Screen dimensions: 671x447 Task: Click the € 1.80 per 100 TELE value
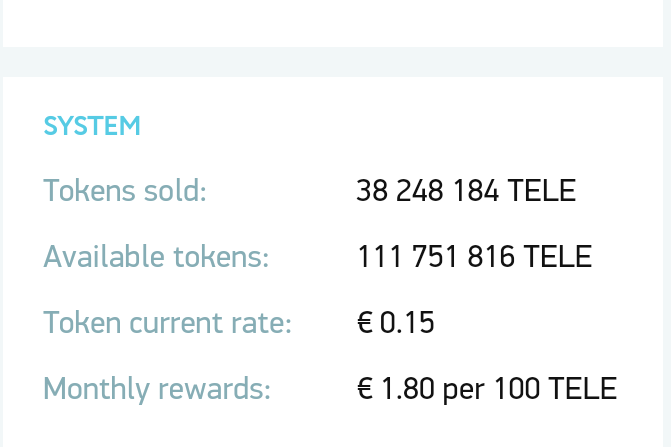(486, 388)
